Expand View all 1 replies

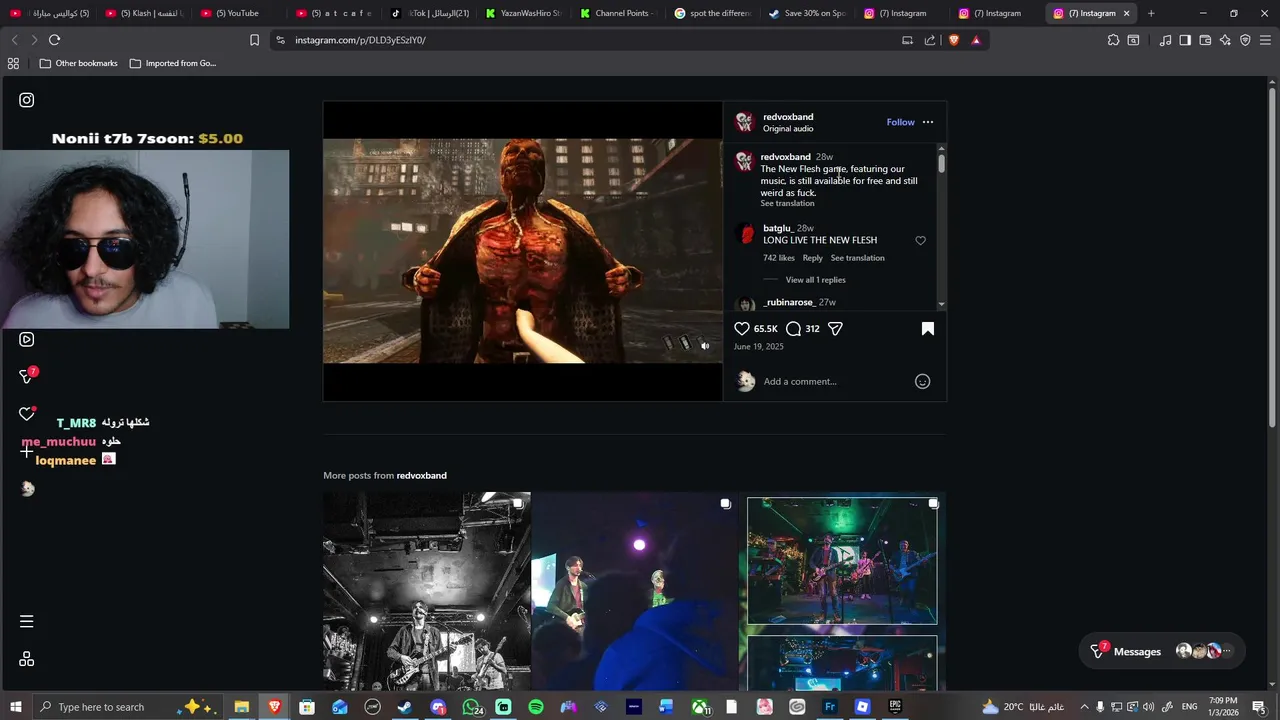815,280
